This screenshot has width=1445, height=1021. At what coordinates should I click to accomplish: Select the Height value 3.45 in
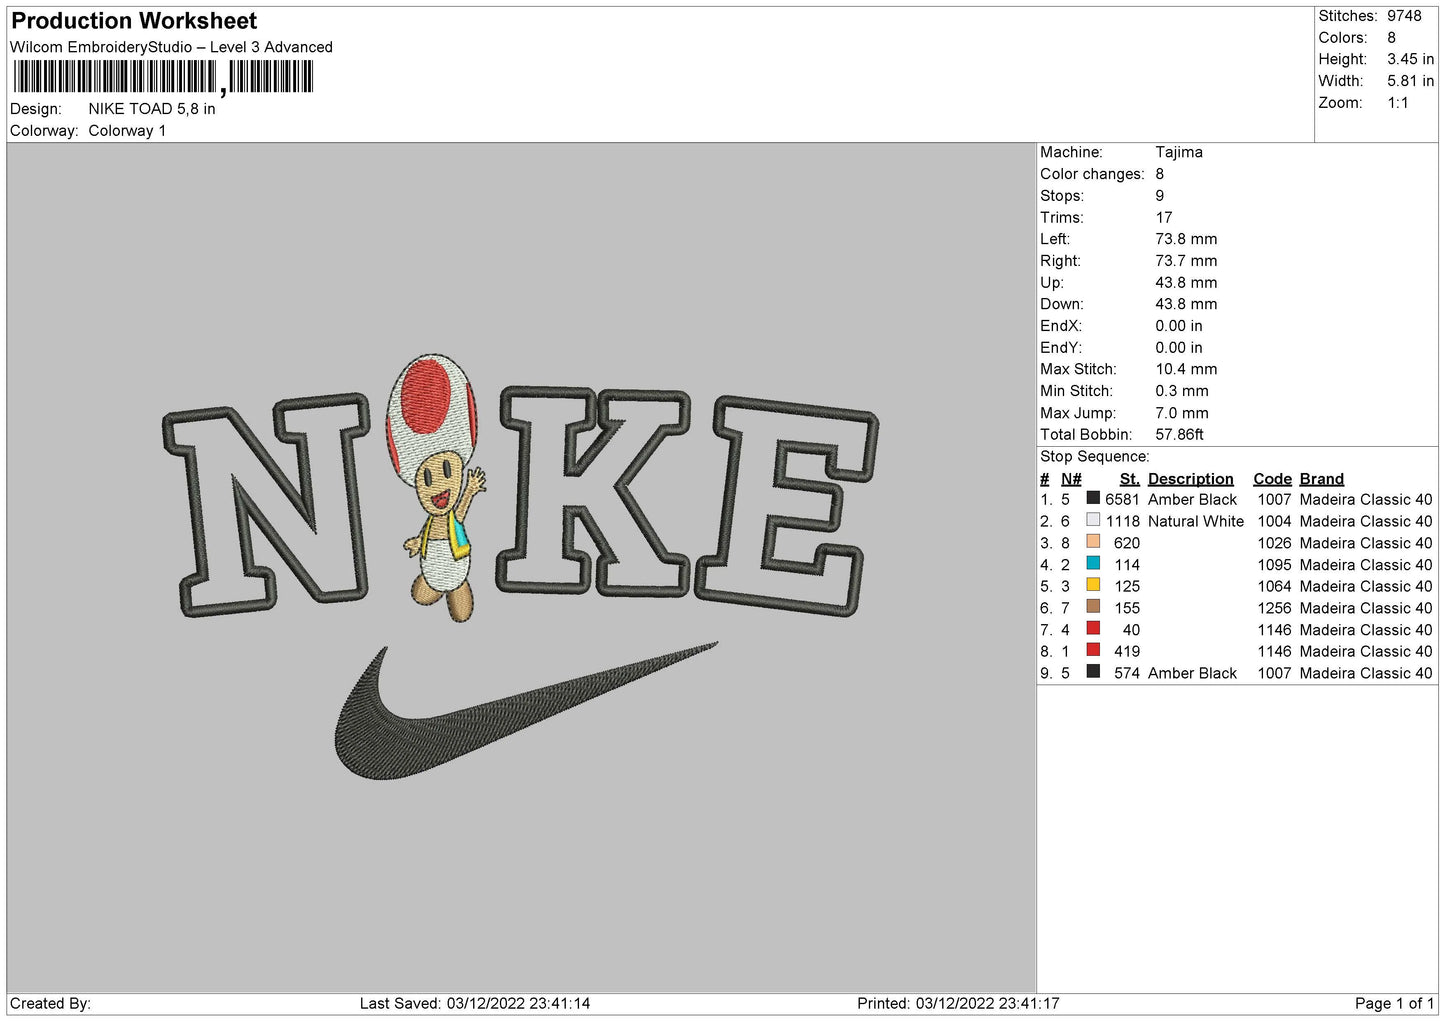coord(1410,59)
